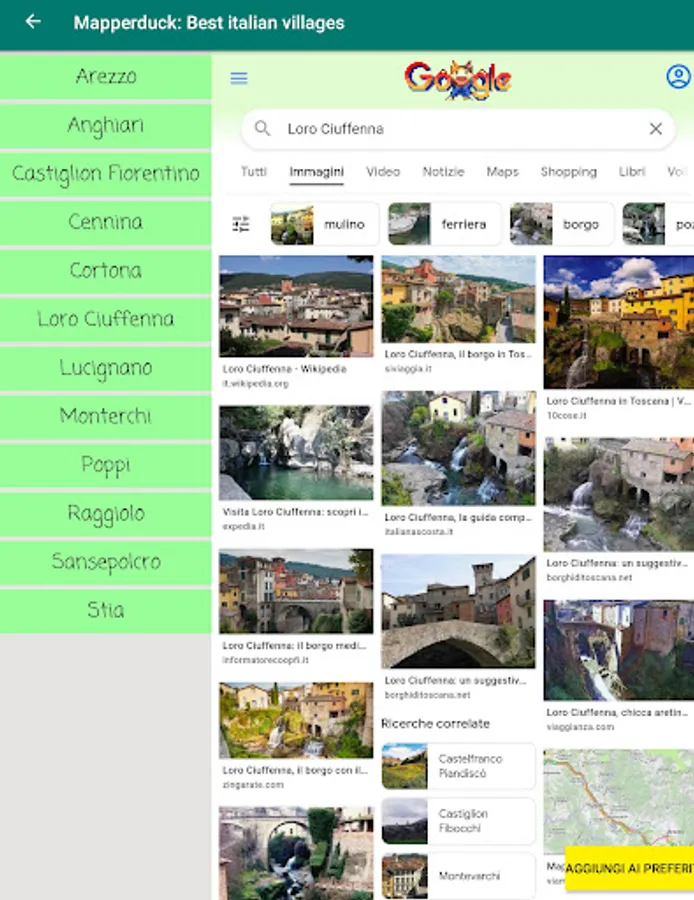Choose Anghiari in the village list
Image resolution: width=694 pixels, height=900 pixels.
pos(106,125)
